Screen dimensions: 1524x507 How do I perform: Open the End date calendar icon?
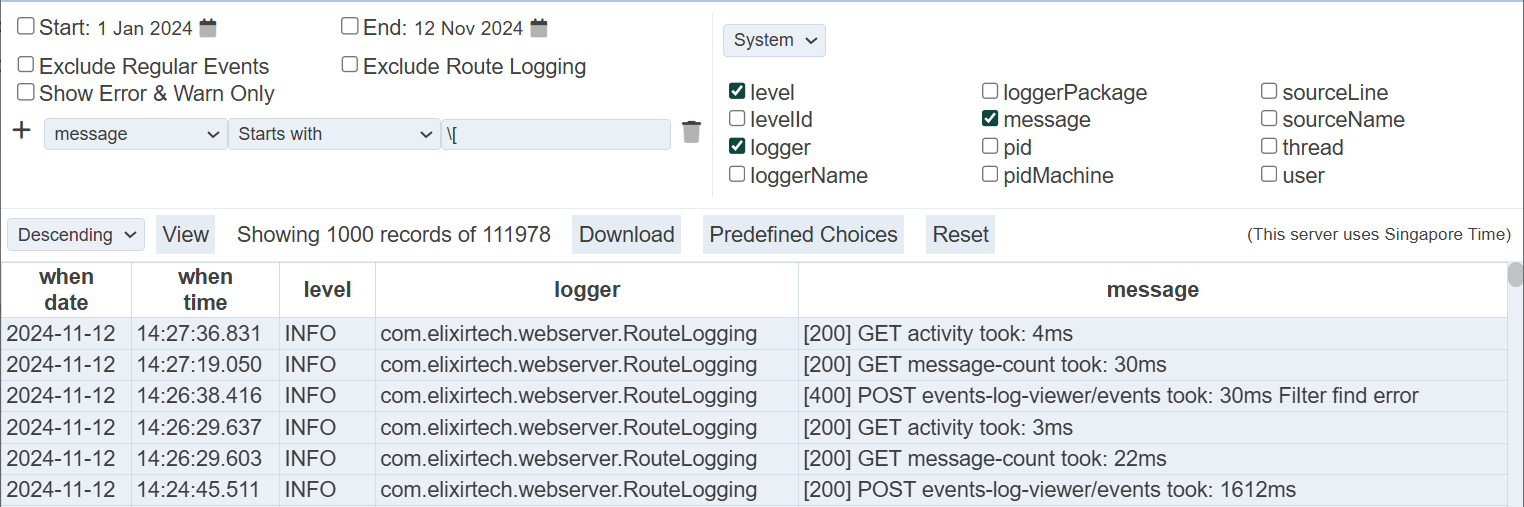tap(539, 28)
